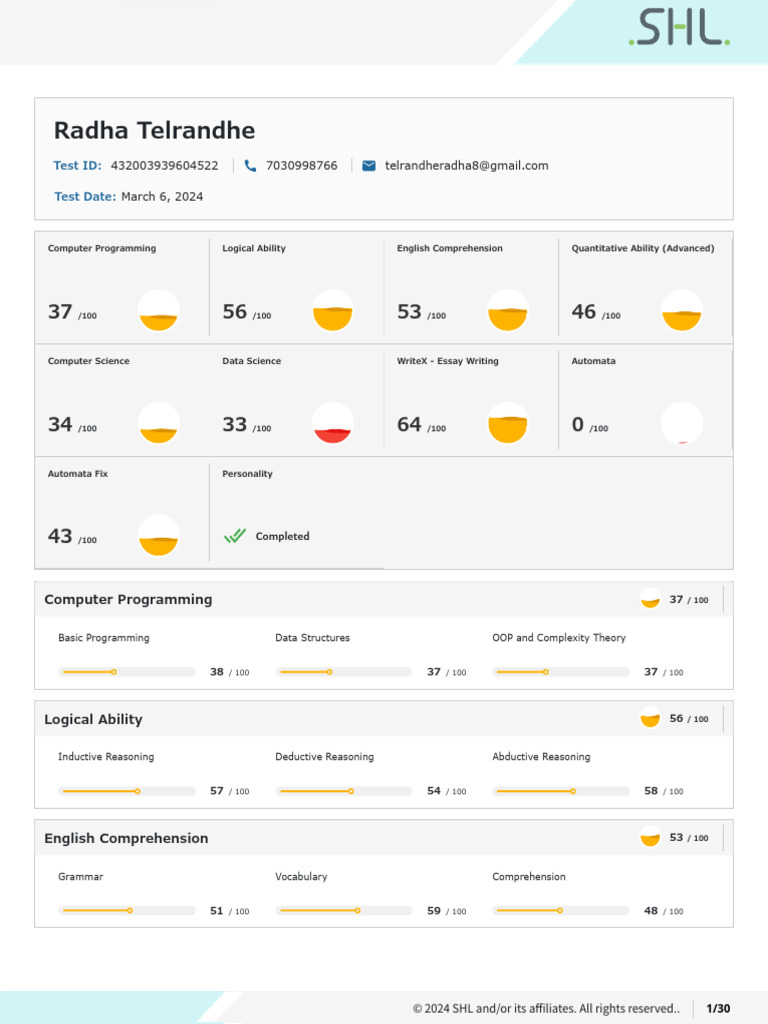
Task: Click the Quantitative Ability gauge icon
Action: (x=682, y=311)
